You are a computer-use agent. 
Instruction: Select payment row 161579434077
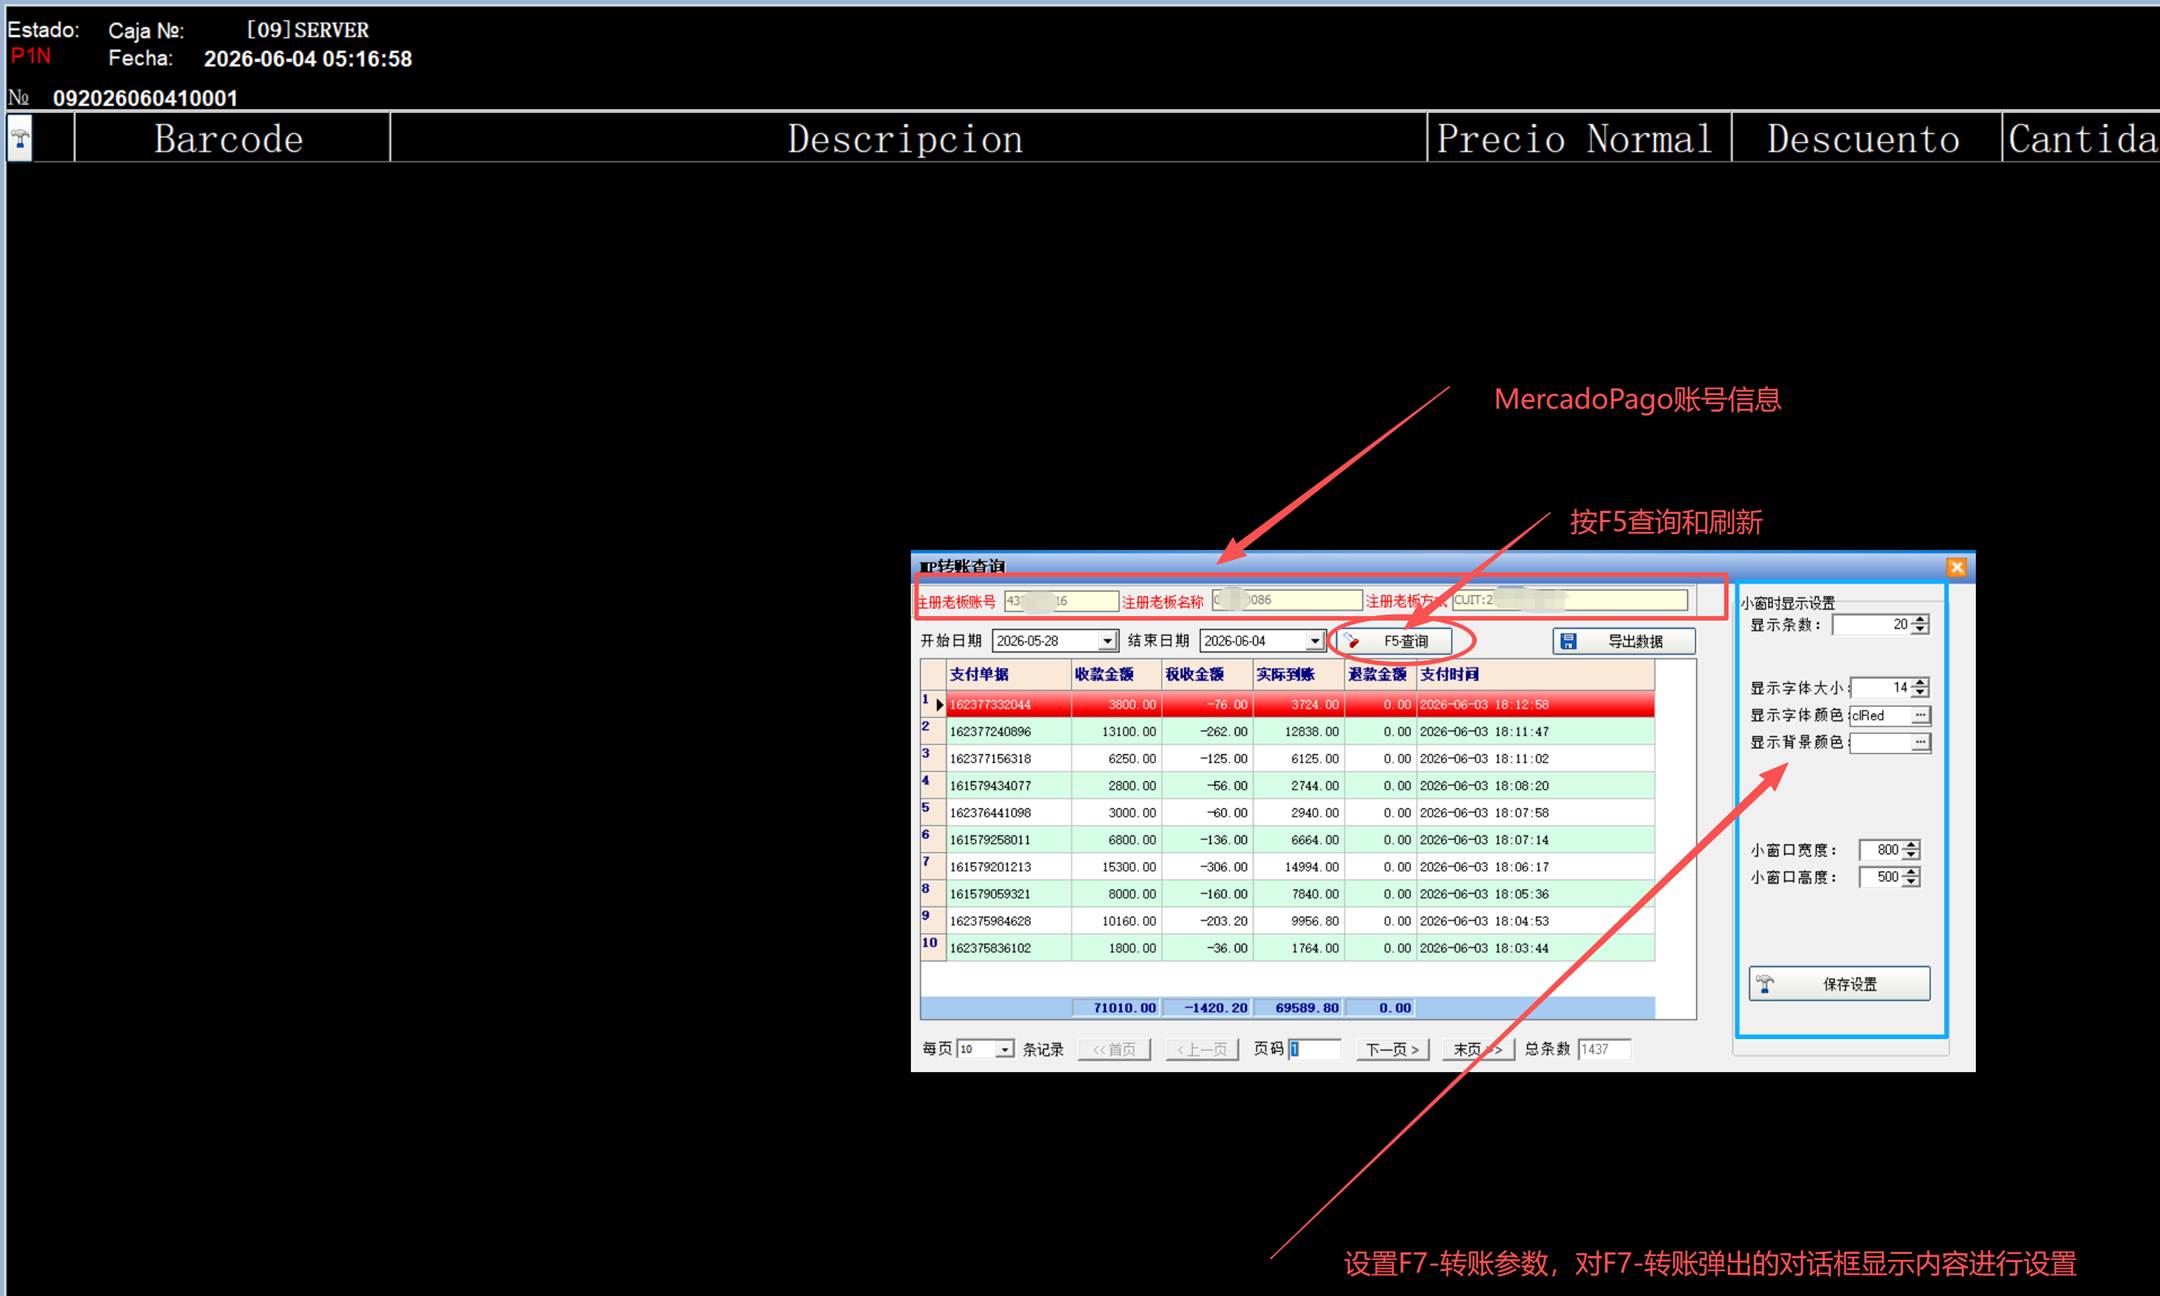(1300, 786)
